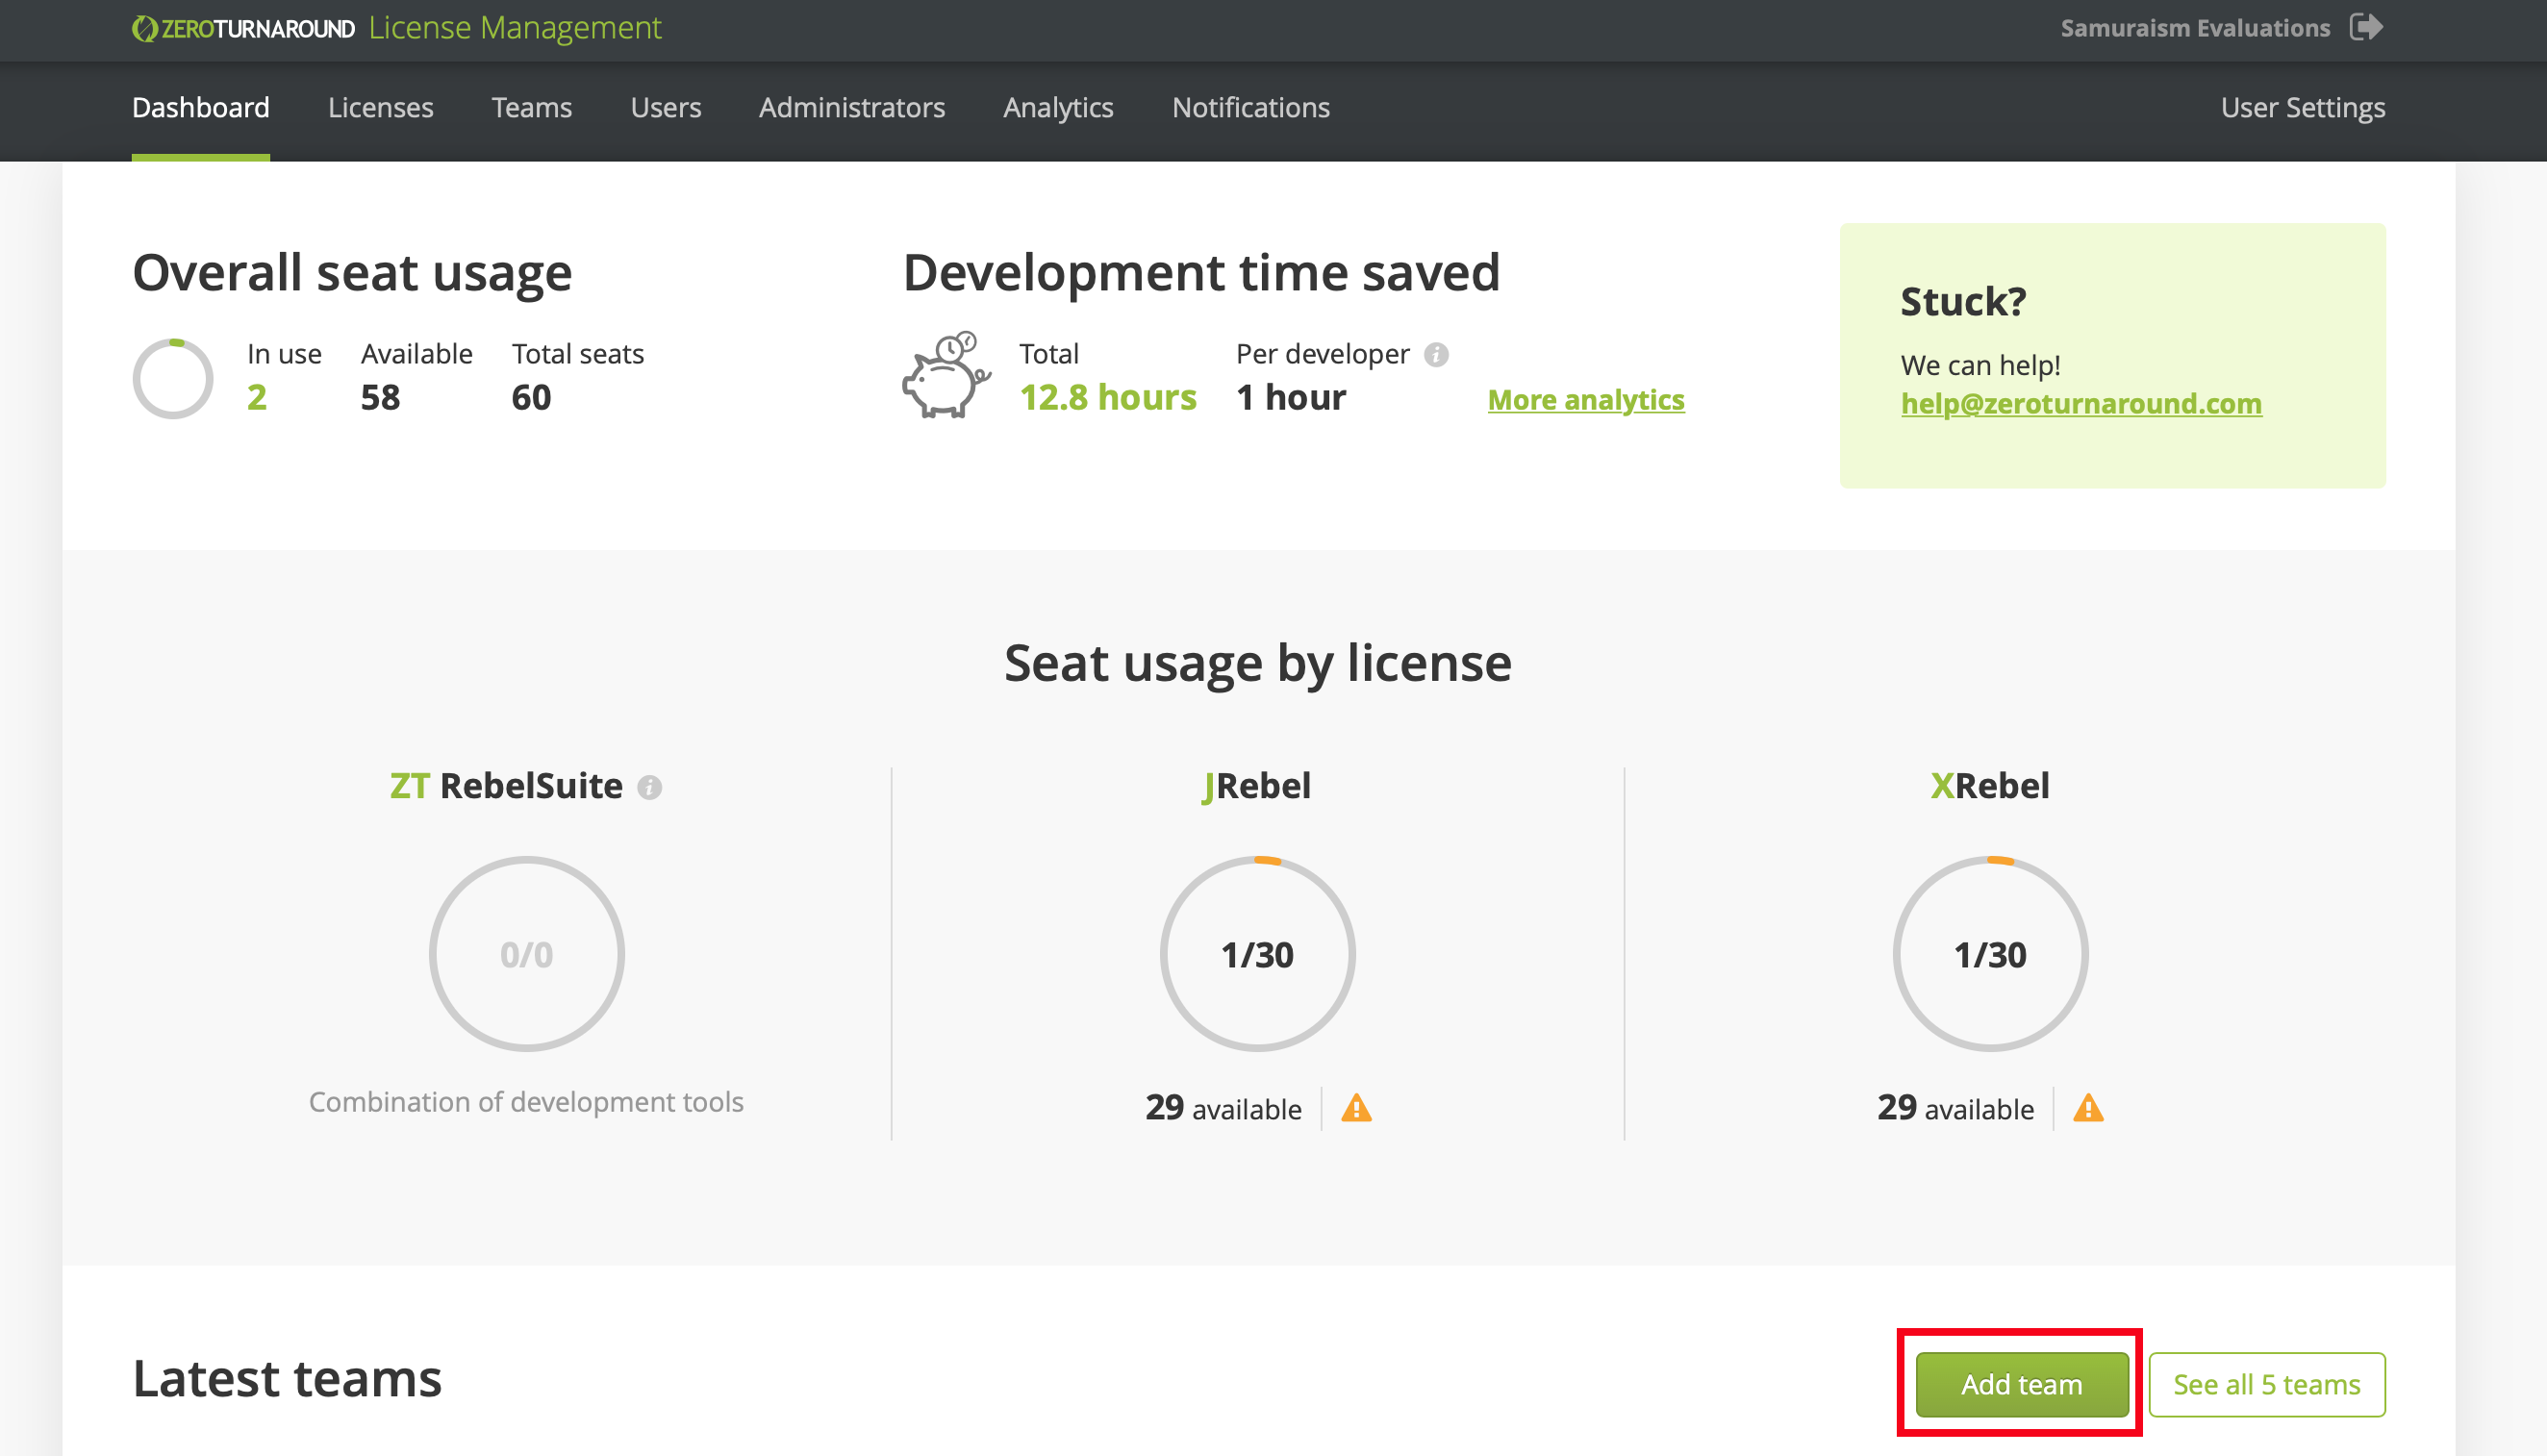
Task: Click the ZeroTurnaround logo
Action: point(243,29)
